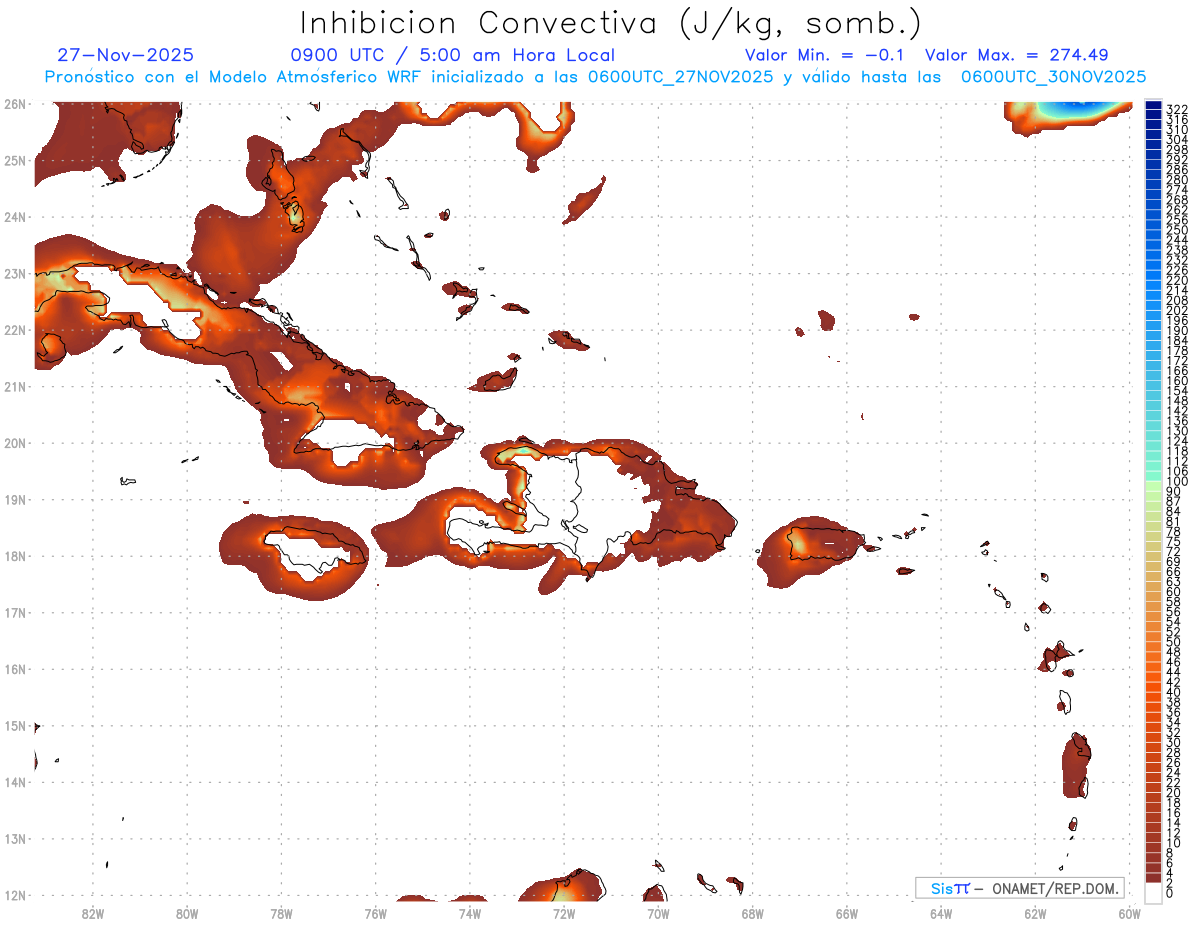Click the colorbar value 50
This screenshot has height=927, width=1200.
click(x=1174, y=642)
